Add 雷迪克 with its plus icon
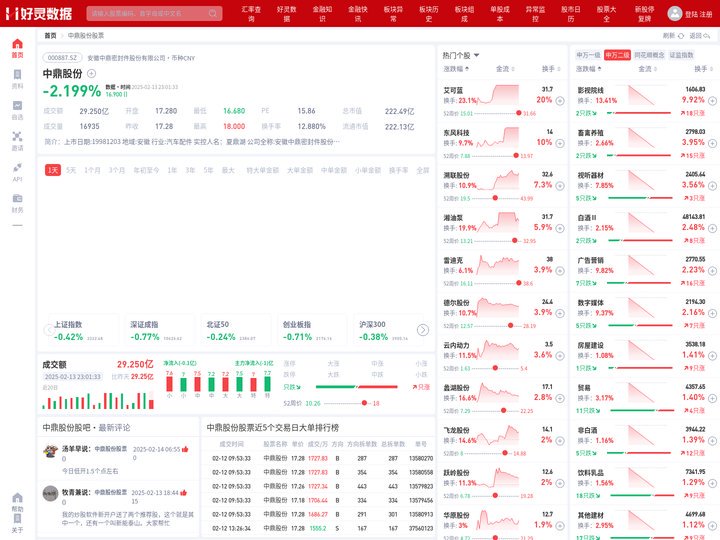This screenshot has width=720, height=540. click(560, 271)
